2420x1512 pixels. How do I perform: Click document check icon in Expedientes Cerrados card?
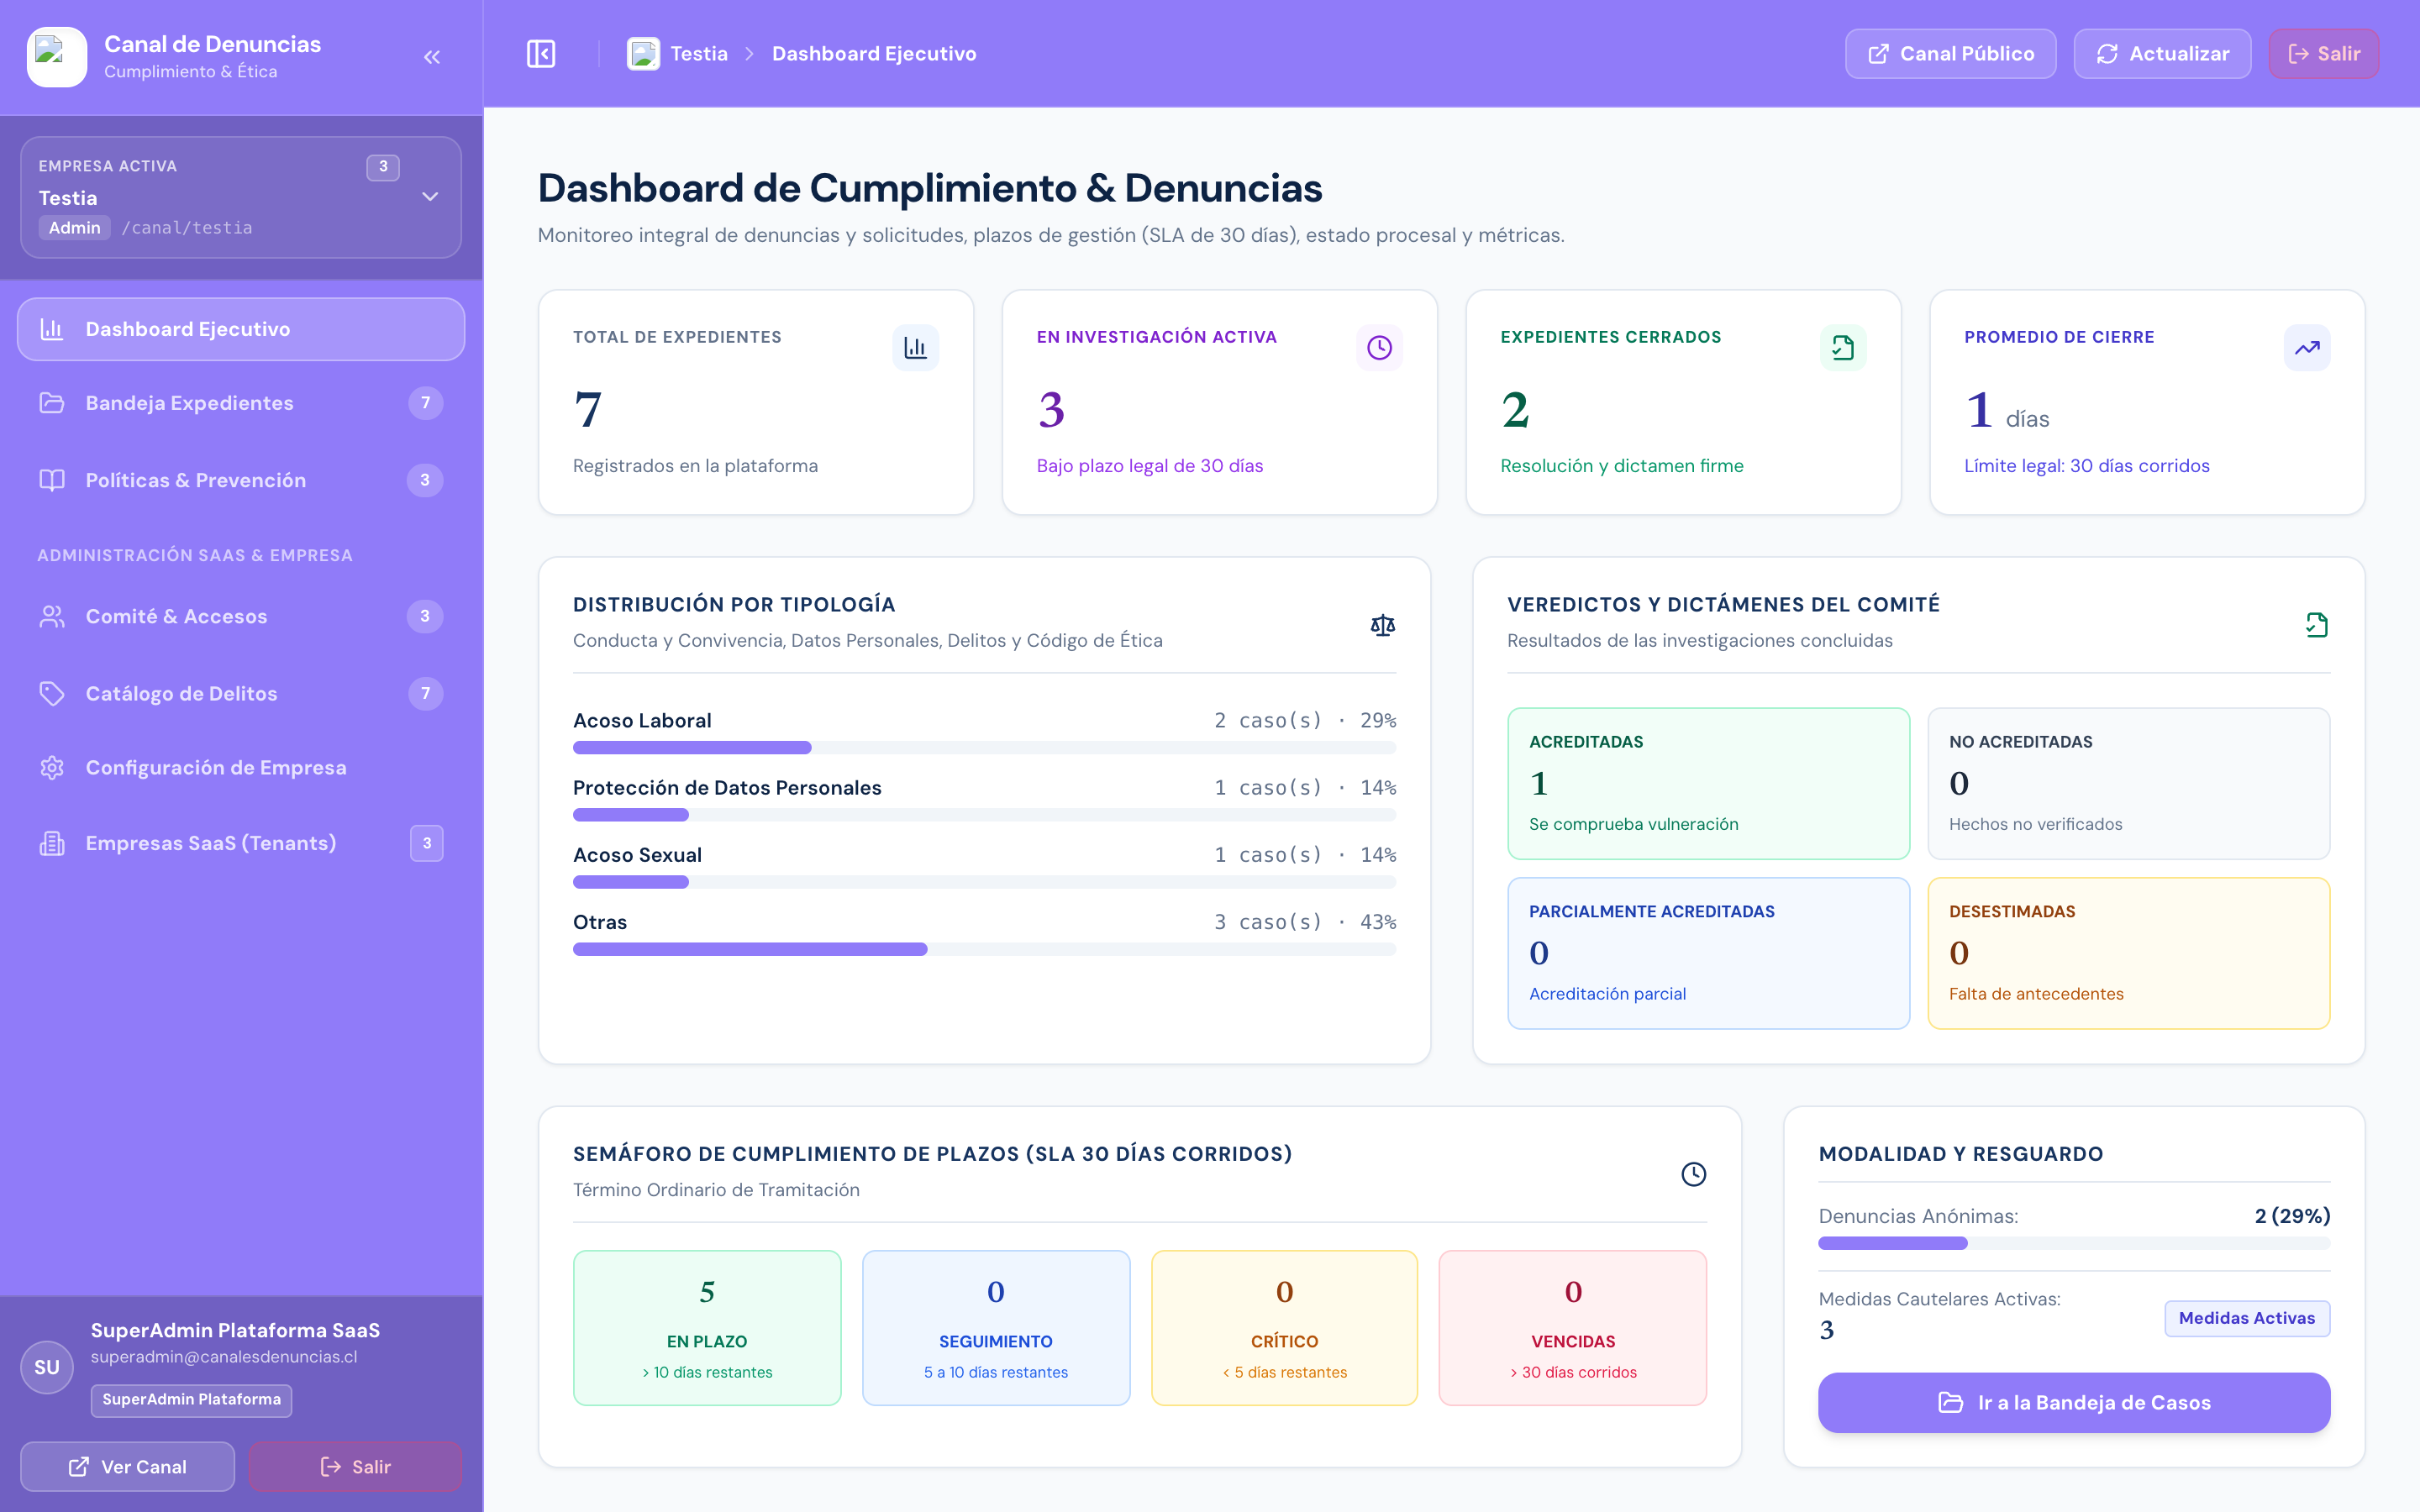(x=1843, y=348)
